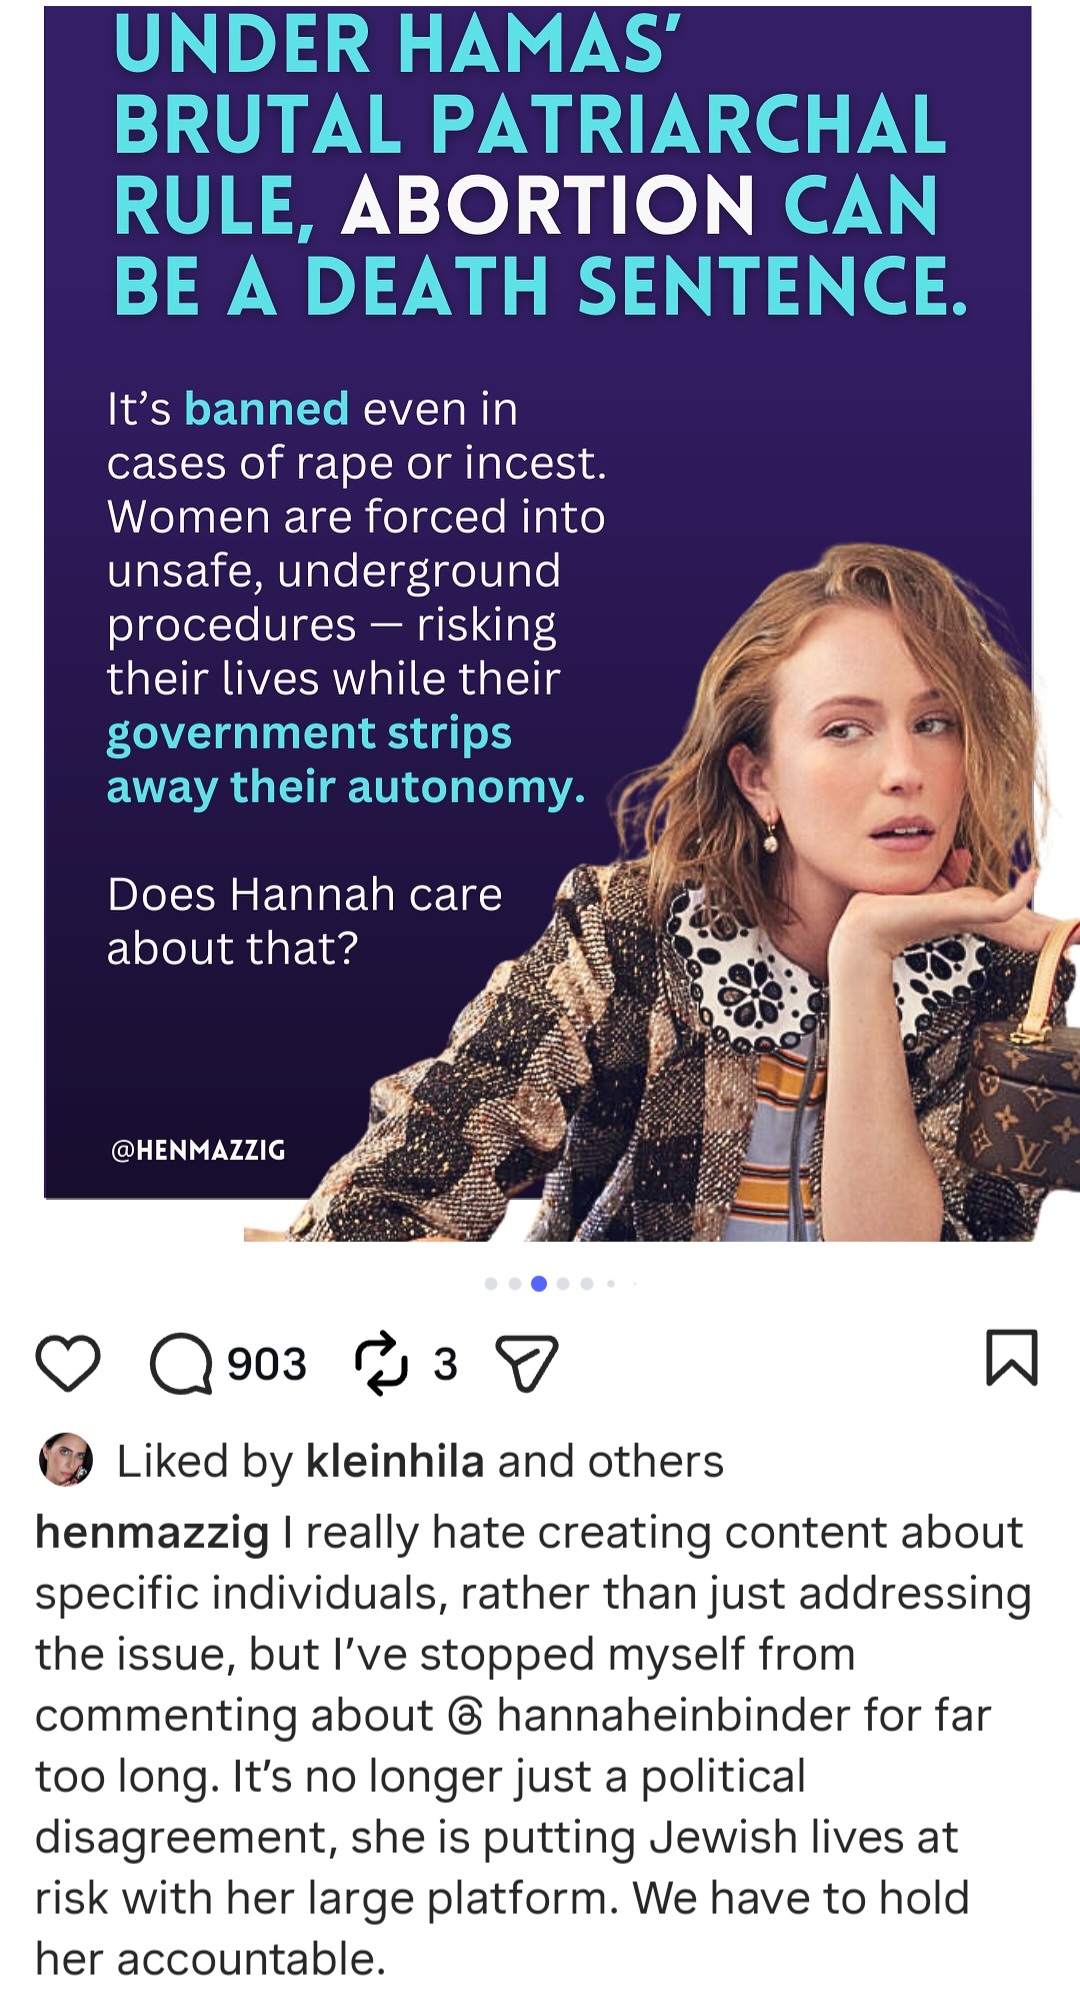This screenshot has width=1080, height=1990.
Task: Go to the fifth carousel dot
Action: 587,1283
